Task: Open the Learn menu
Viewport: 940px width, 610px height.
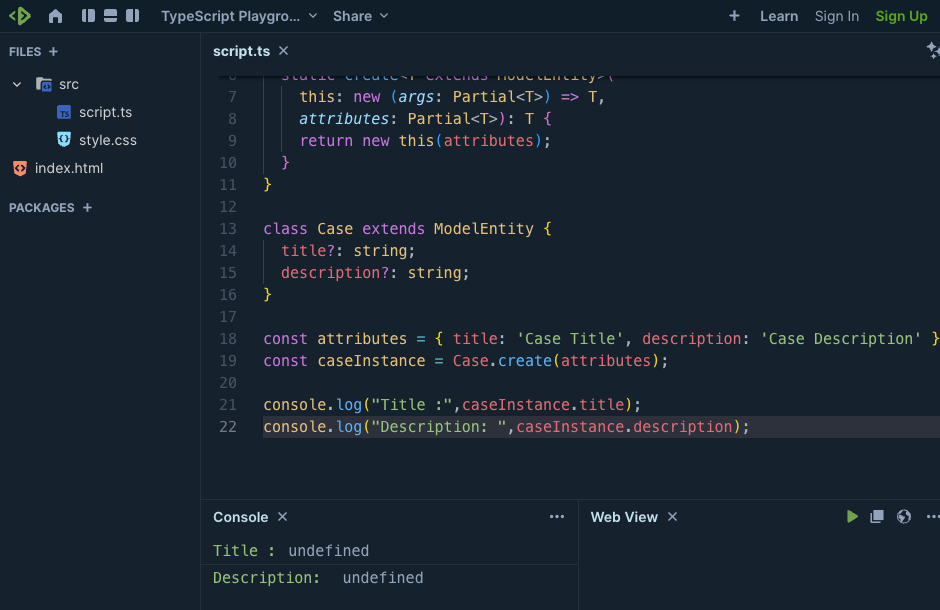Action: tap(779, 16)
